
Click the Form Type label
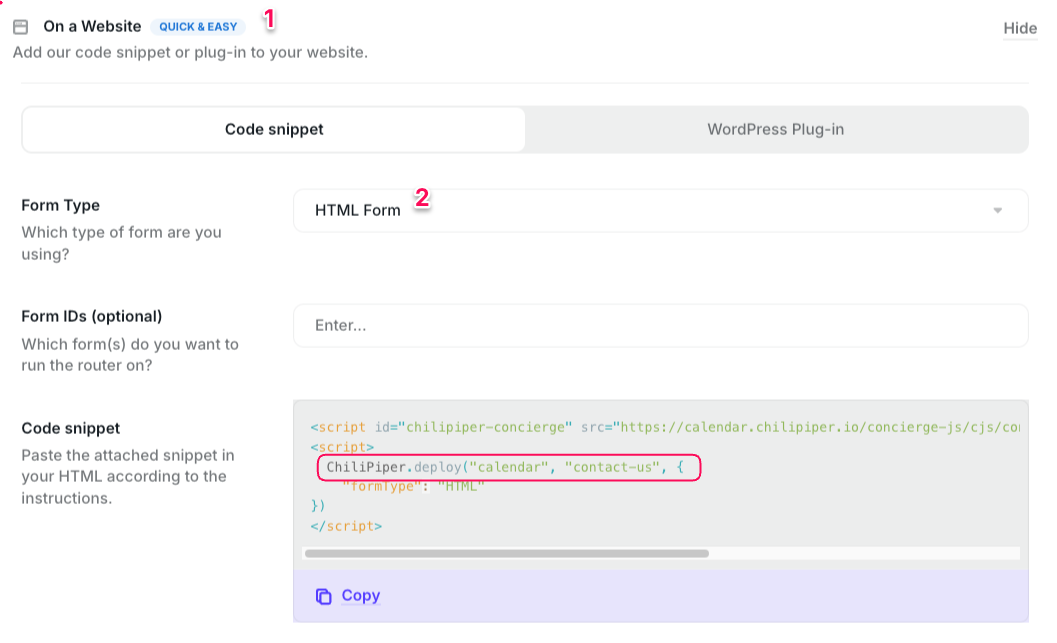click(61, 205)
